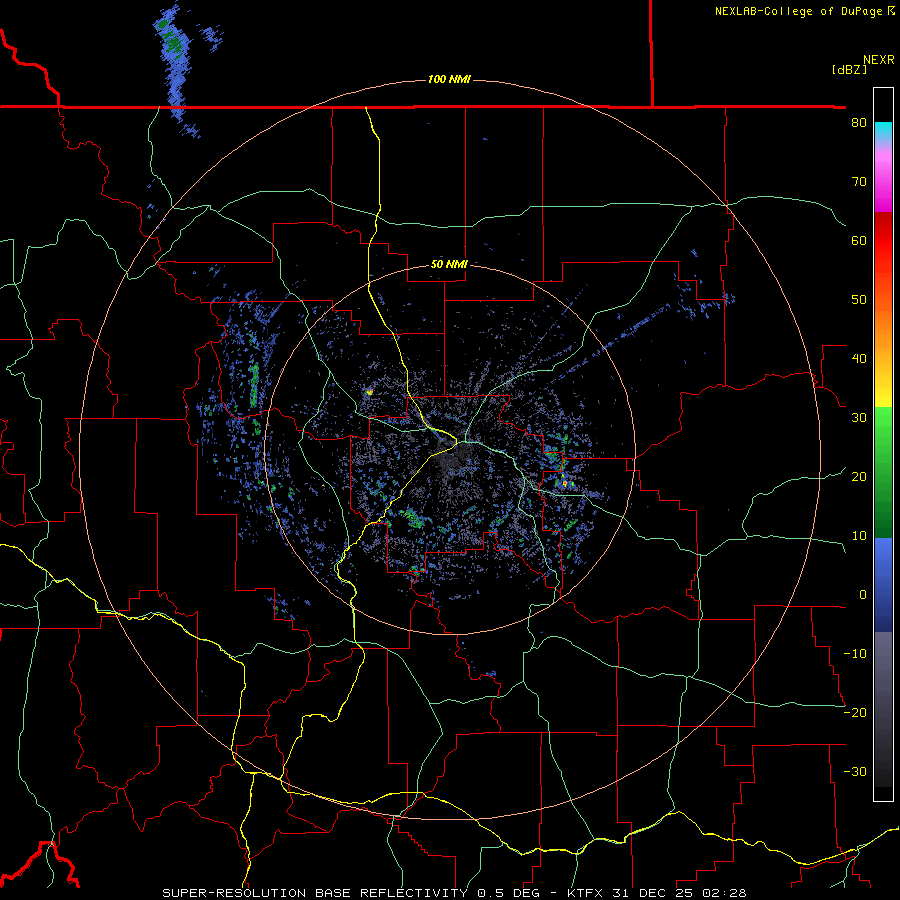Click the 50 NMI range ring label
Image resolution: width=900 pixels, height=900 pixels.
(x=449, y=264)
